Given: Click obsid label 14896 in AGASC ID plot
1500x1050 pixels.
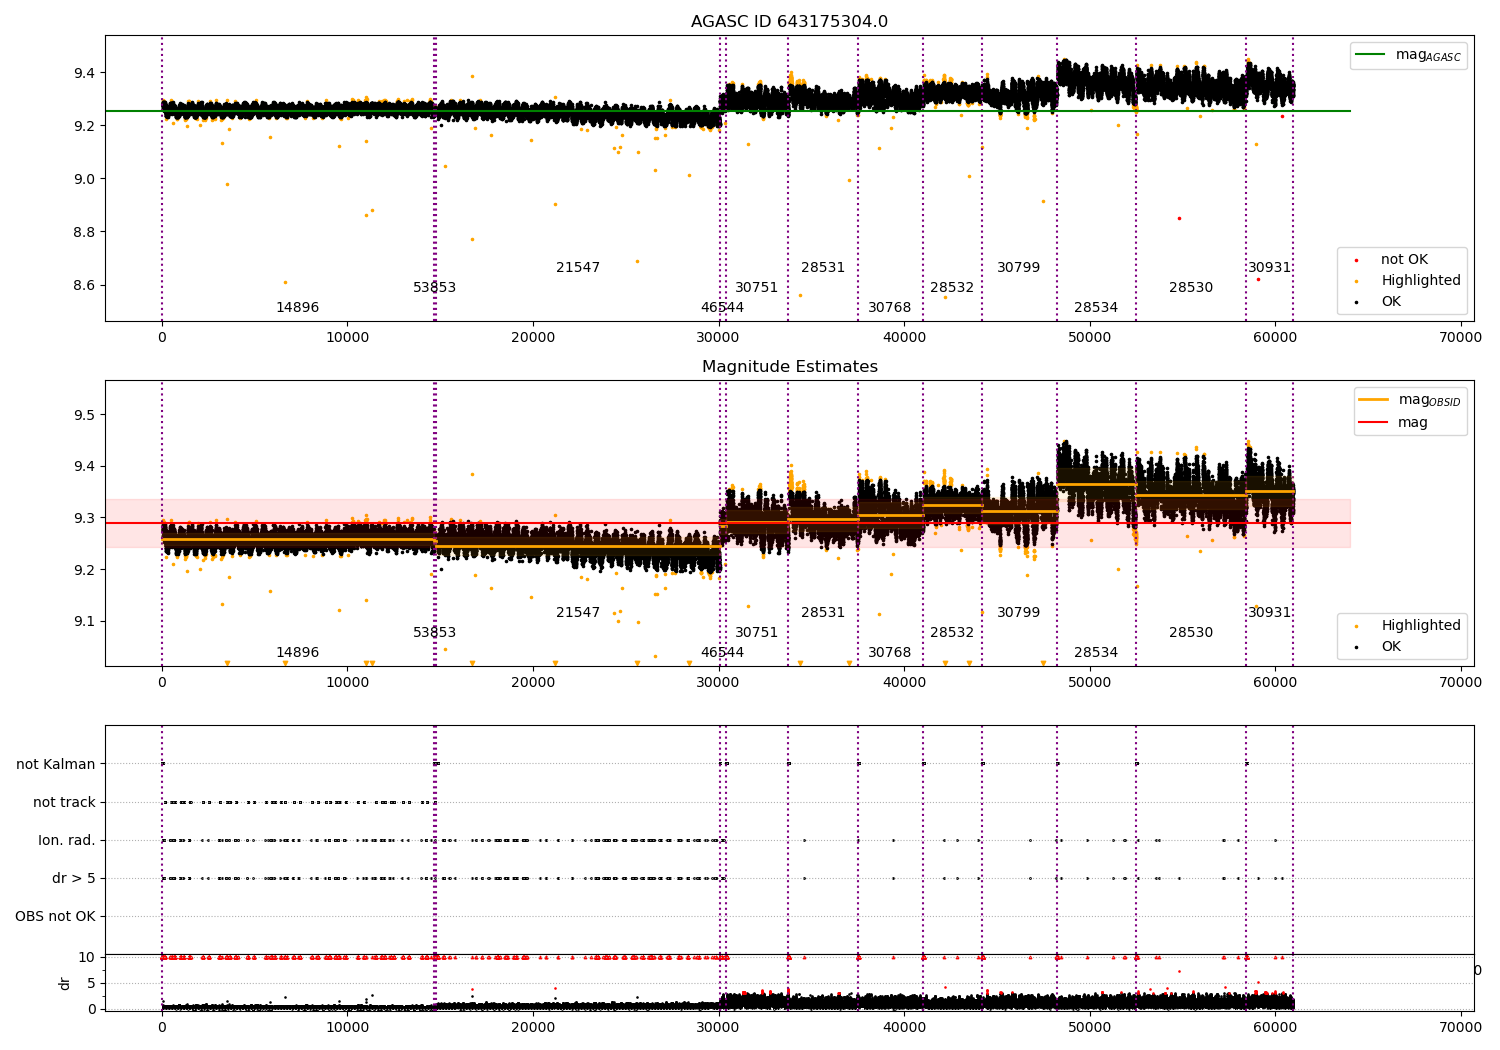Looking at the screenshot, I should (x=297, y=307).
